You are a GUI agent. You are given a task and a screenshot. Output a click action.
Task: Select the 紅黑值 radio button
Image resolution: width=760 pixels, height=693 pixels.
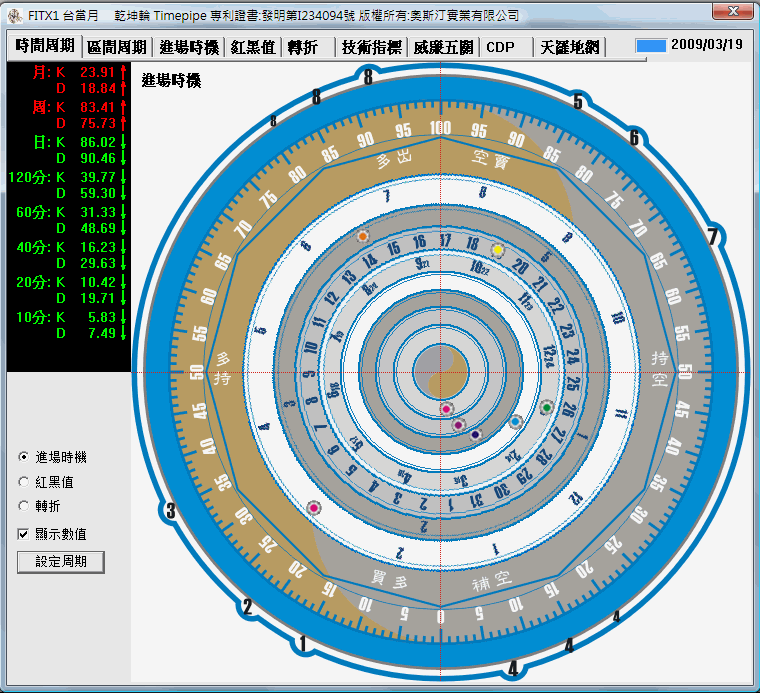pyautogui.click(x=23, y=482)
